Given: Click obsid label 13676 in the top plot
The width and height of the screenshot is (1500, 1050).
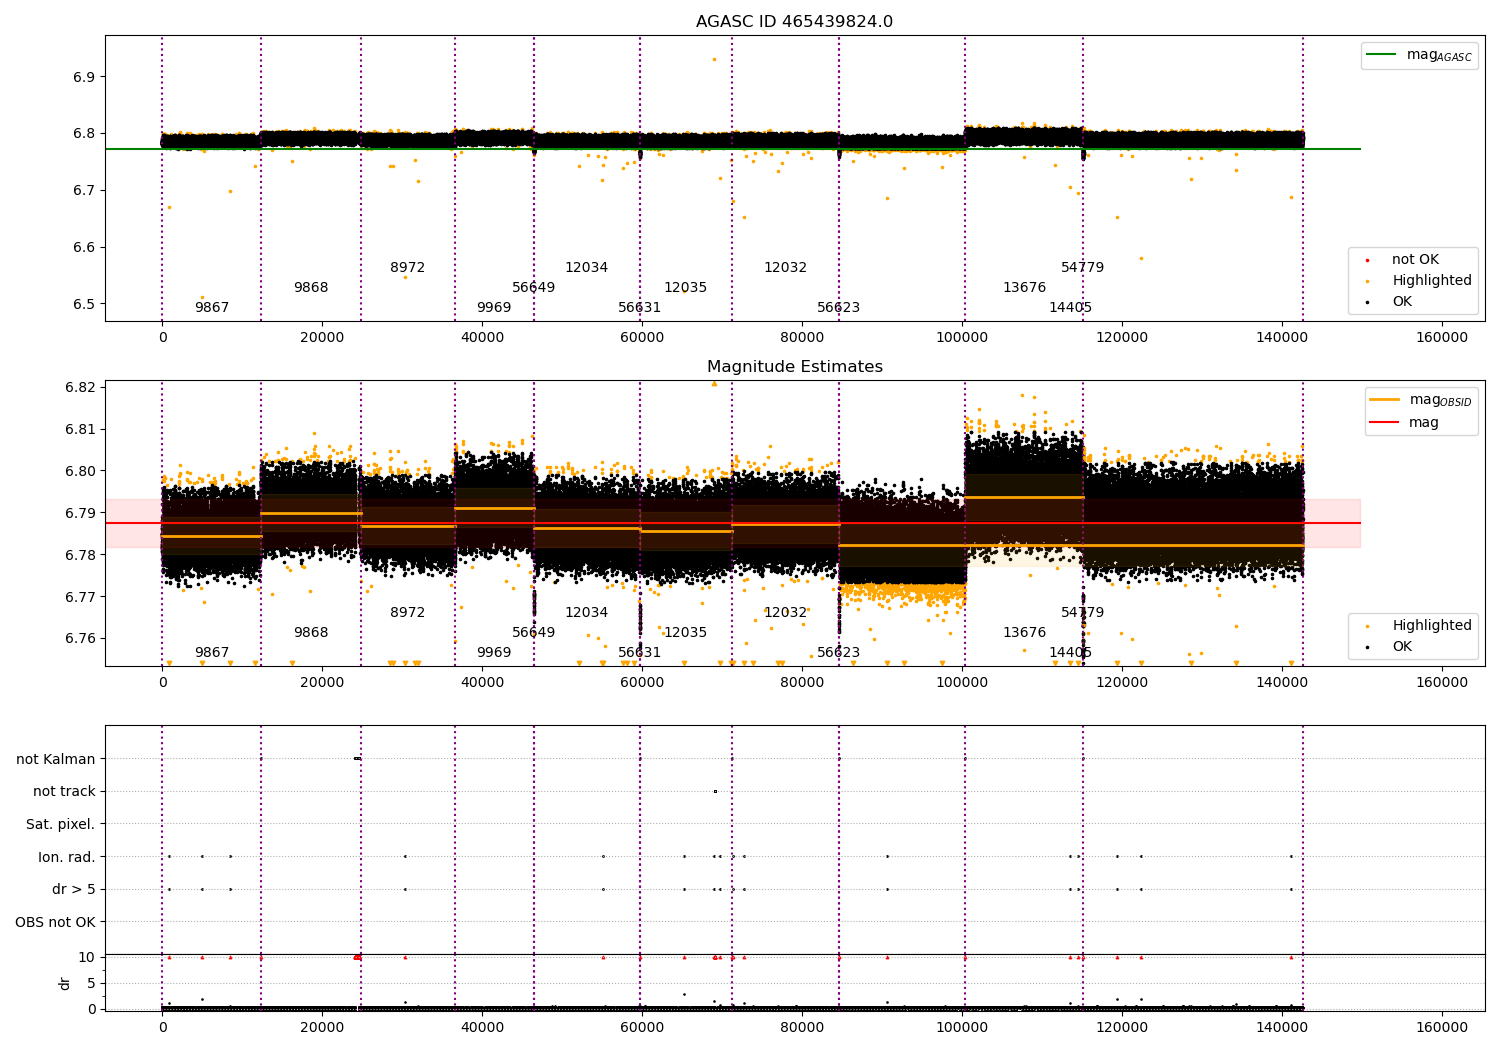Looking at the screenshot, I should coord(1025,288).
